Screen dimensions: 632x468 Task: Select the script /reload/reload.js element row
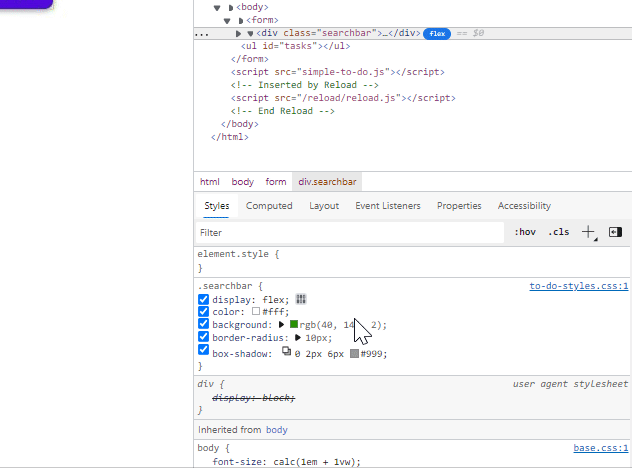pos(343,98)
